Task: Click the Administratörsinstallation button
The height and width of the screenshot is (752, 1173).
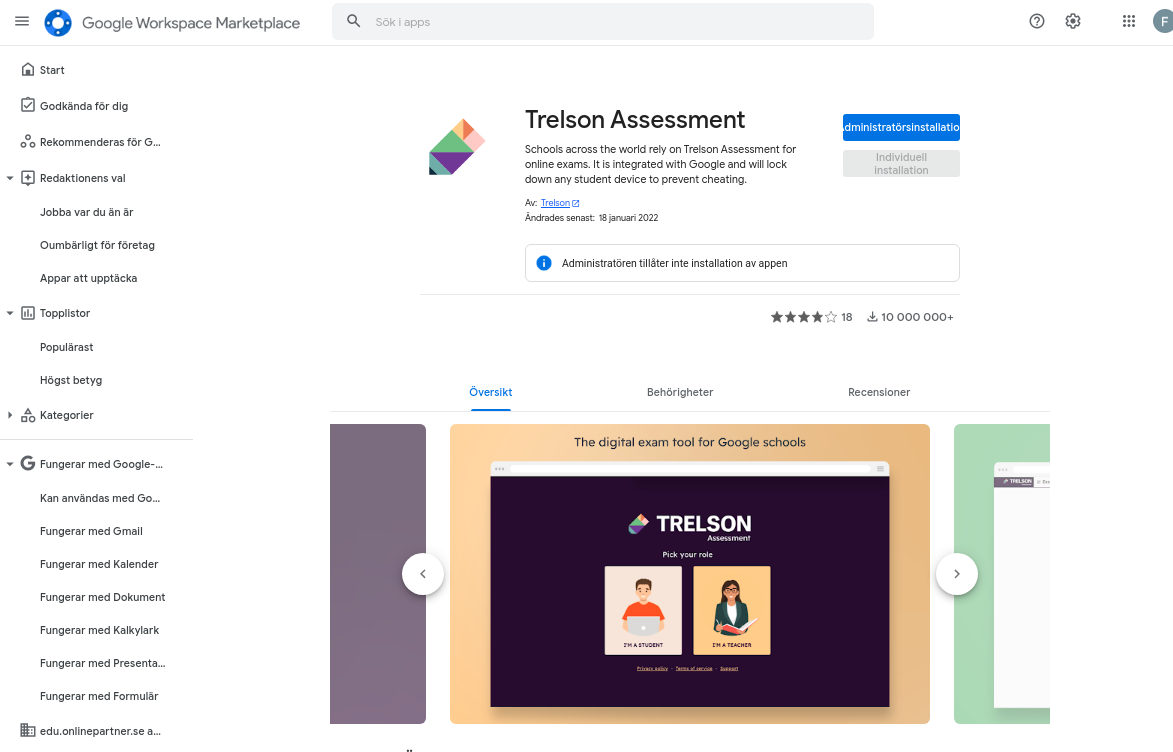Action: point(901,127)
